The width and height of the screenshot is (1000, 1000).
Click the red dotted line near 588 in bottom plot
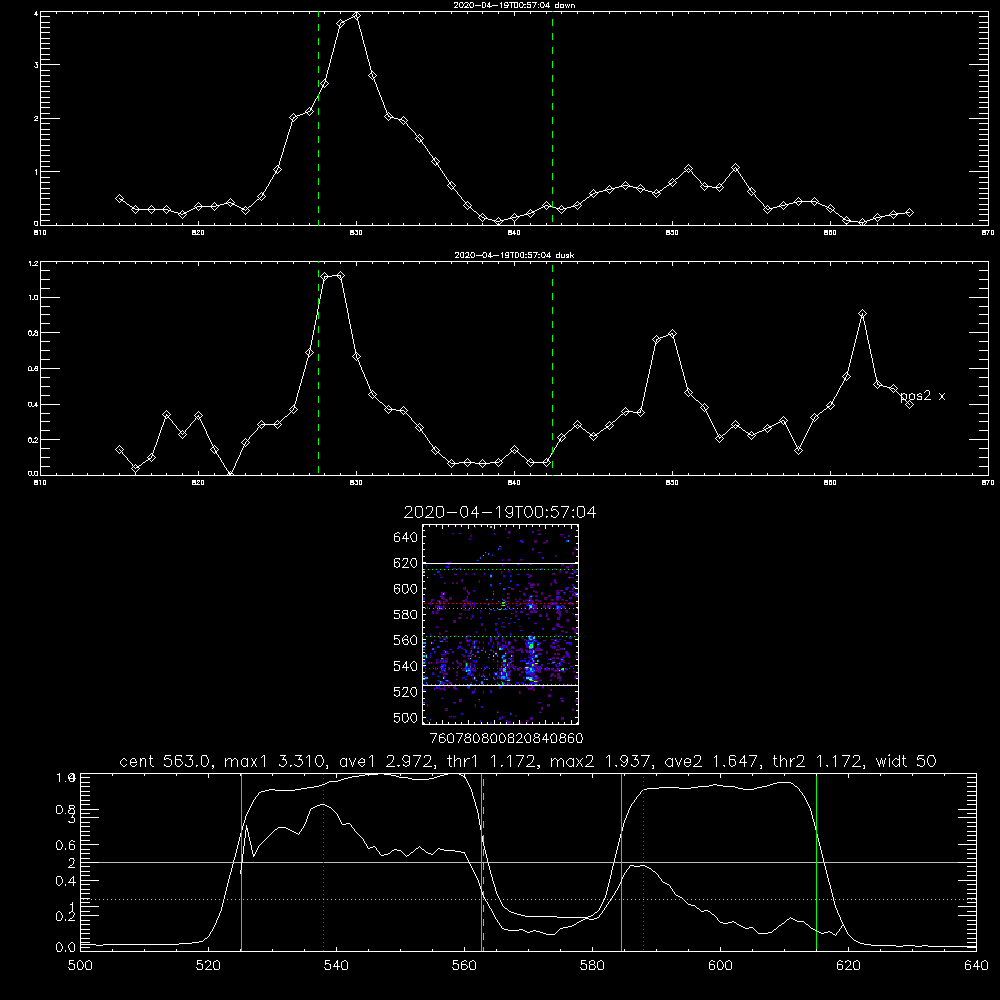[x=643, y=862]
